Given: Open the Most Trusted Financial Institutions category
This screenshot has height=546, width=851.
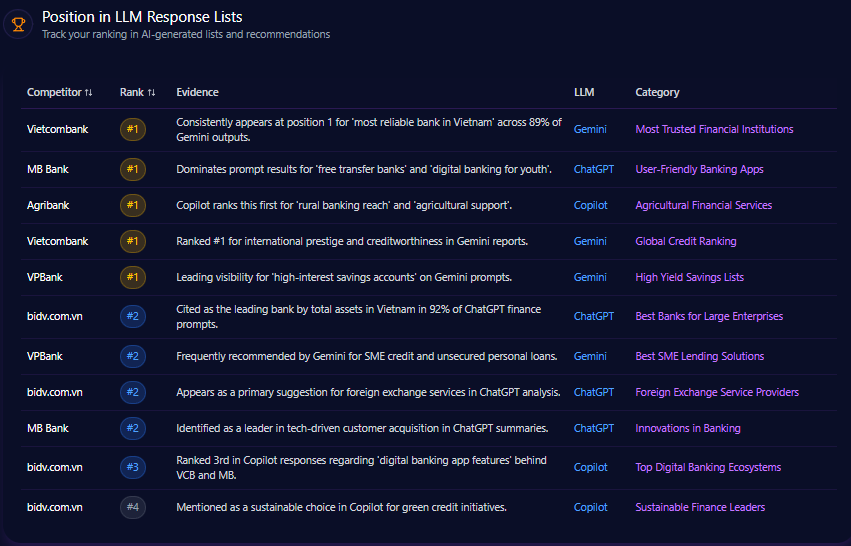Looking at the screenshot, I should pyautogui.click(x=714, y=129).
